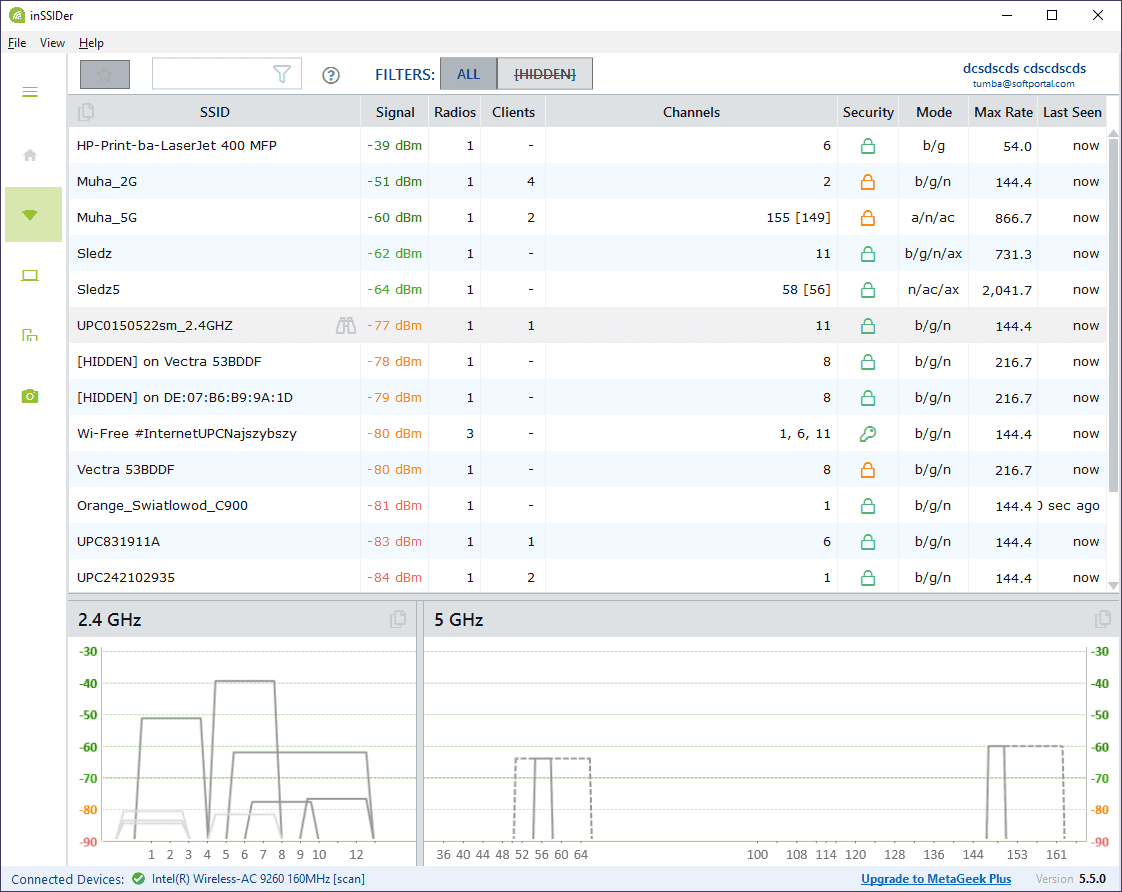Sort by Mode column header
This screenshot has height=892, width=1122.
point(934,112)
